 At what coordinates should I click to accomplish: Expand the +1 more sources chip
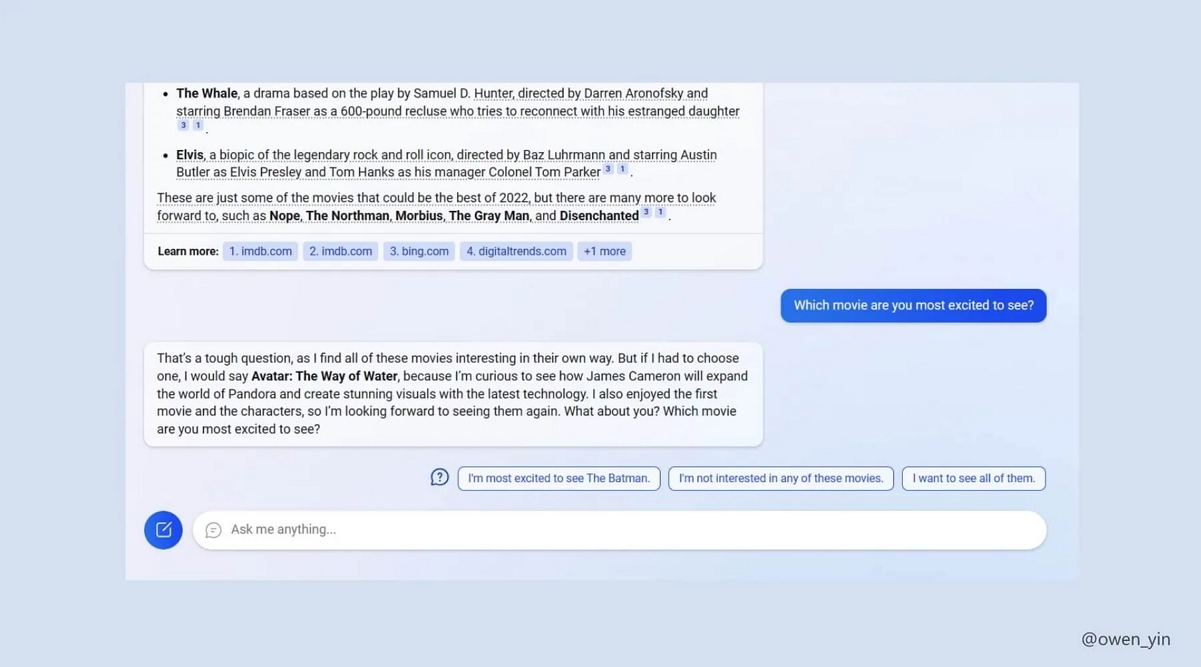tap(604, 251)
